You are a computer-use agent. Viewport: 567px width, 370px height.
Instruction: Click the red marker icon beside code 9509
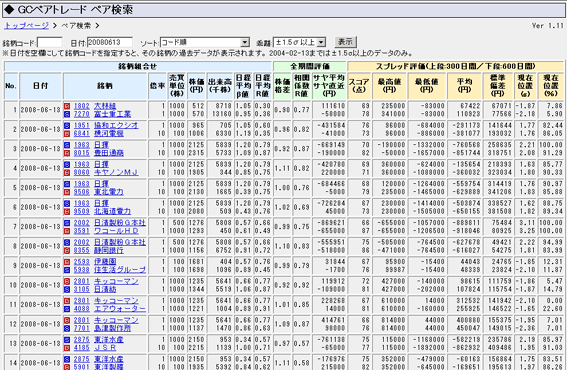coord(67,211)
